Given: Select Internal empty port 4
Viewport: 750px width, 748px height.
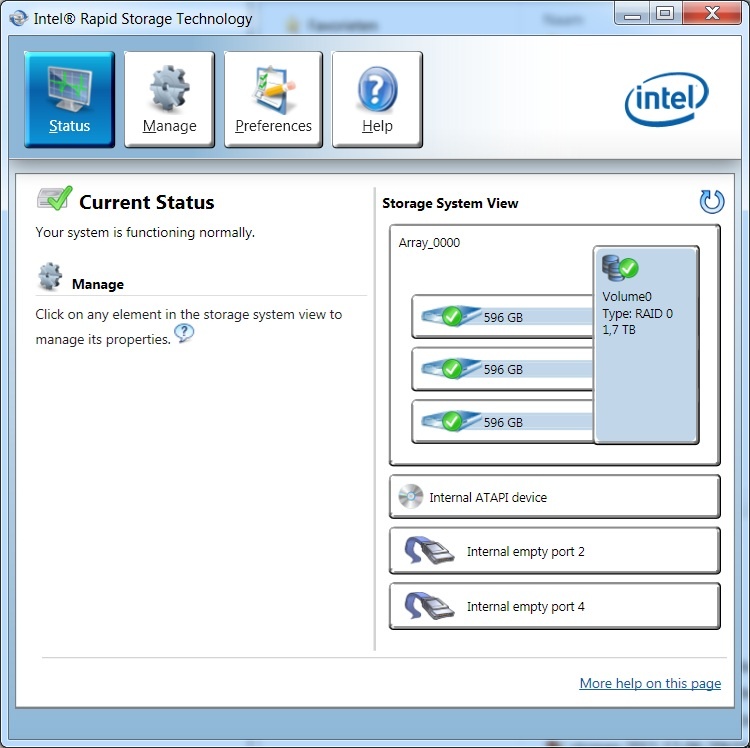Looking at the screenshot, I should [x=554, y=606].
